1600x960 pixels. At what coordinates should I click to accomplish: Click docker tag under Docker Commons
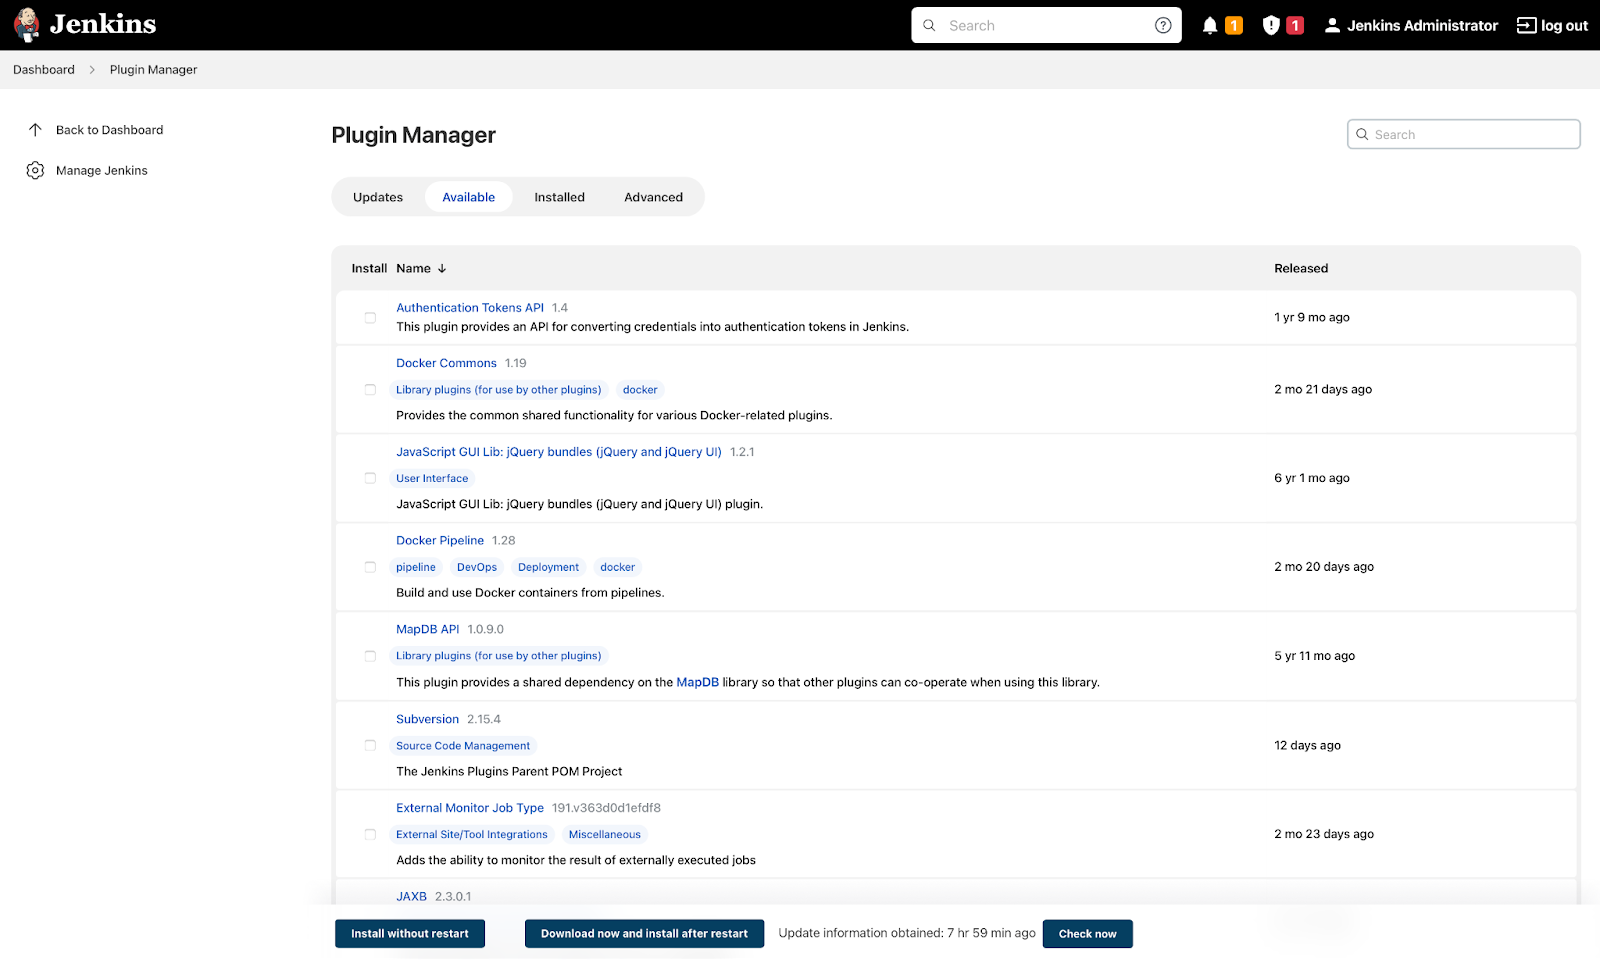[x=640, y=390]
